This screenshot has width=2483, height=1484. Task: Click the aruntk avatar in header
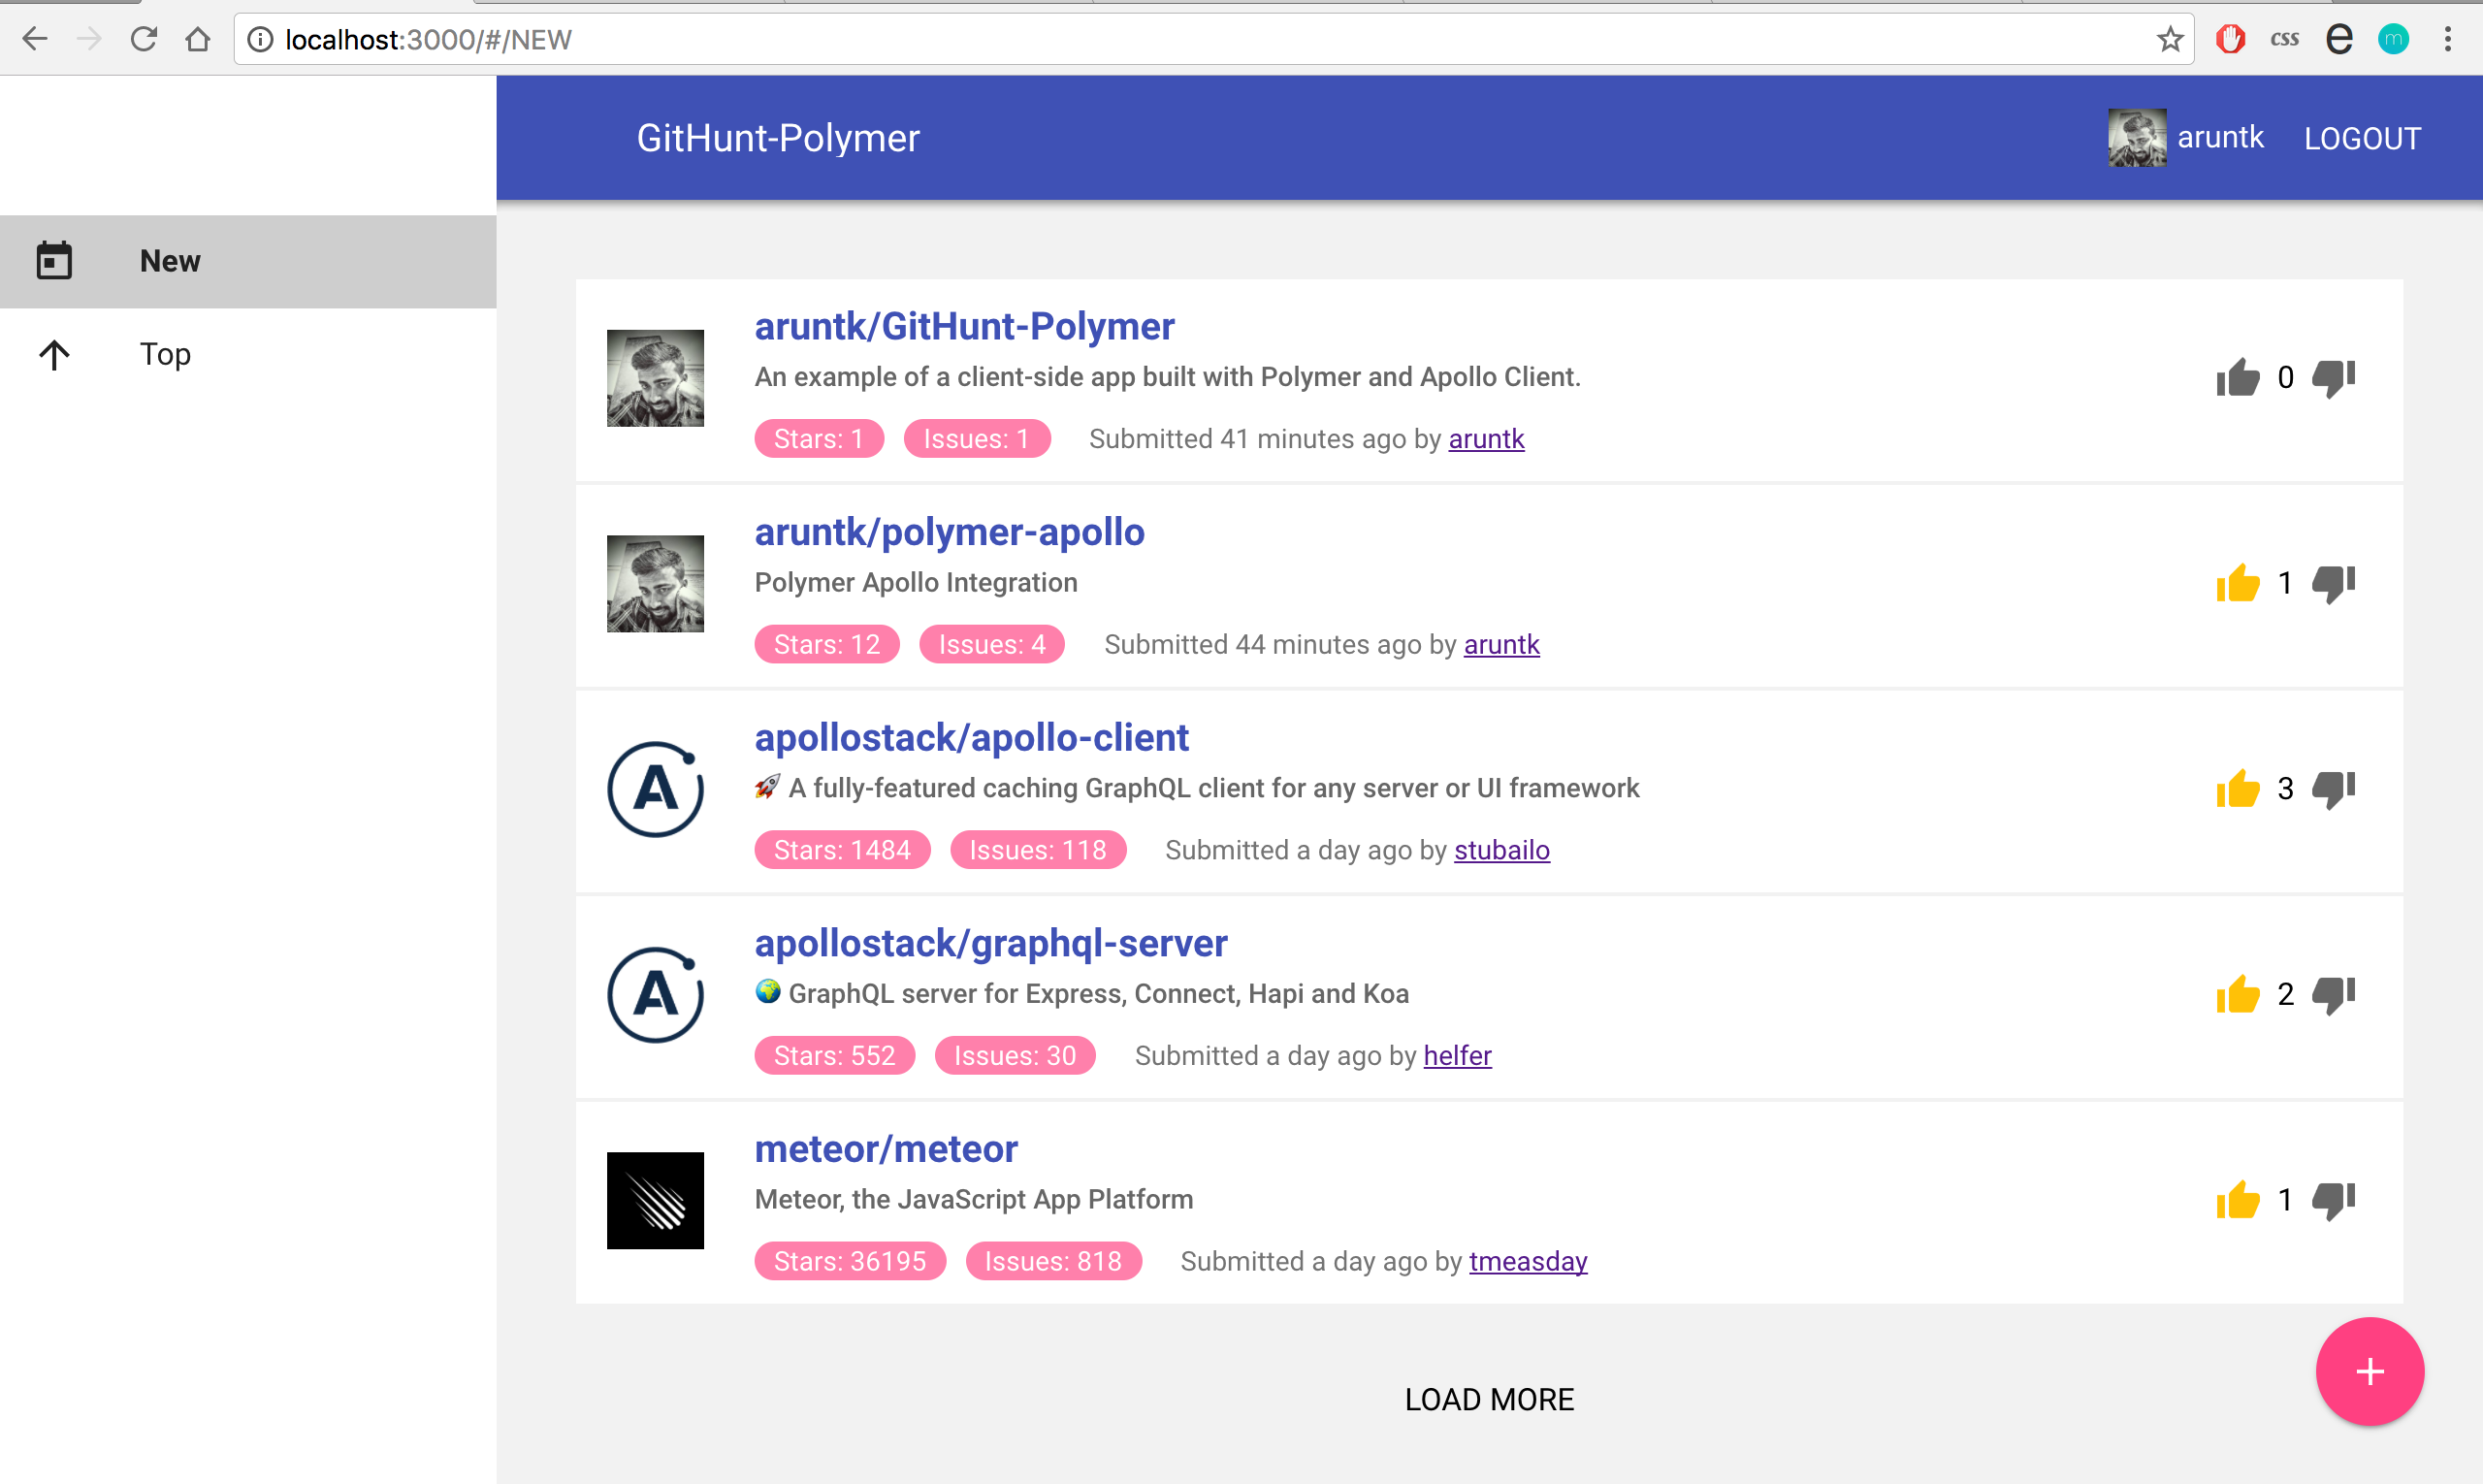tap(2137, 138)
